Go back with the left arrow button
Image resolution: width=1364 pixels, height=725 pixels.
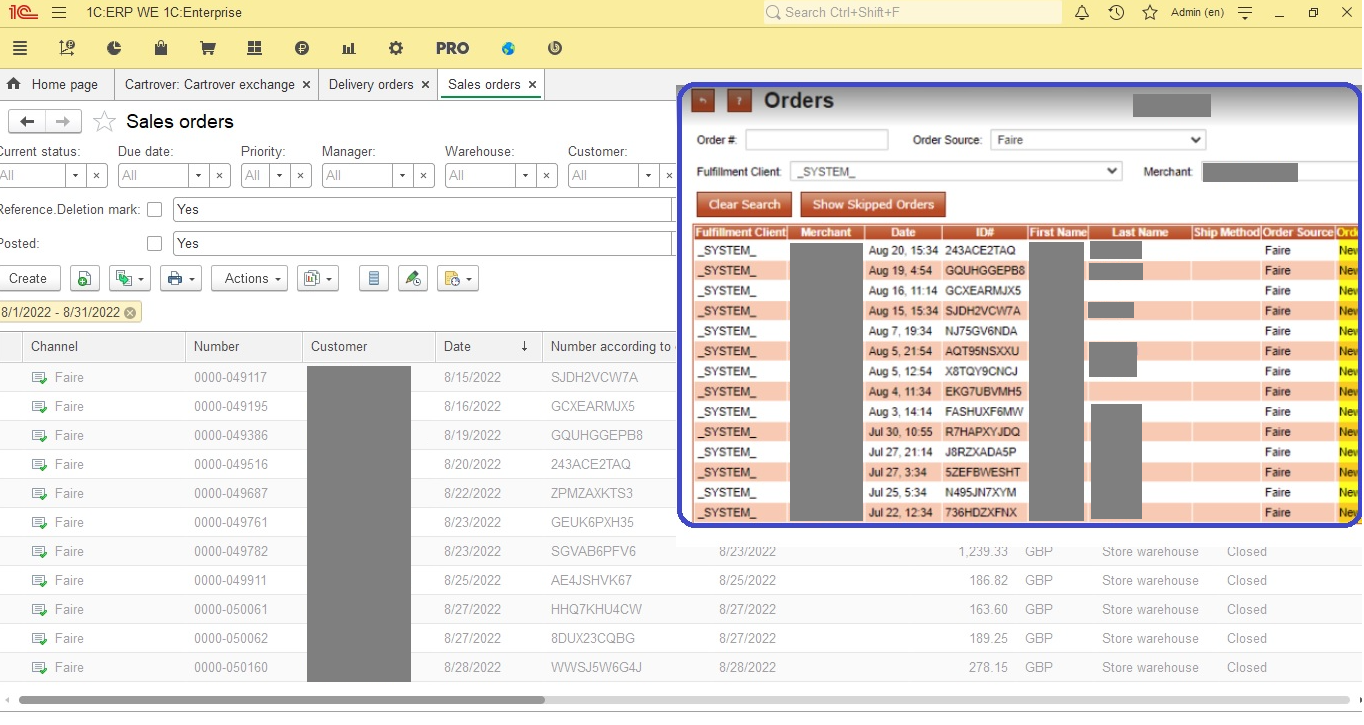coord(27,121)
